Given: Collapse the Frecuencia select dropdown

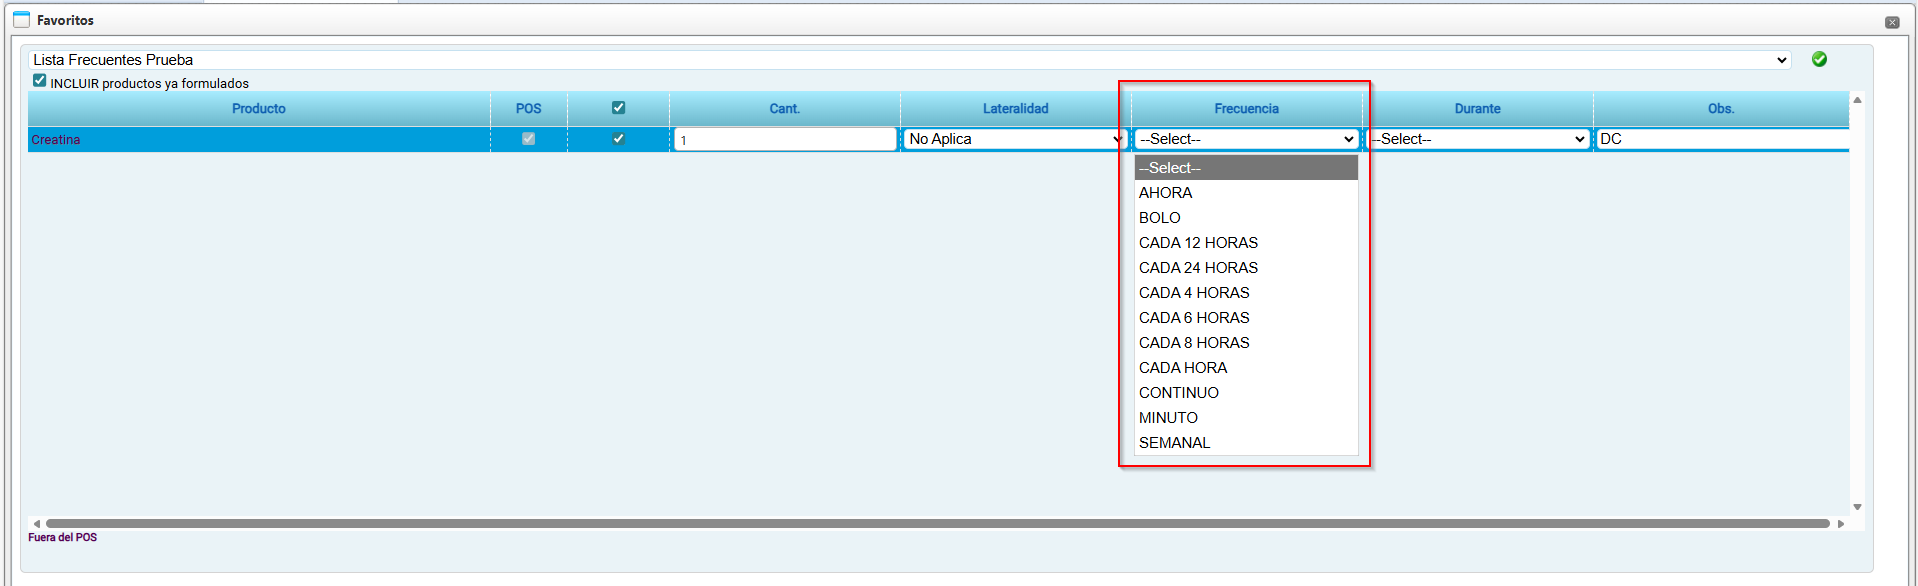Looking at the screenshot, I should (1246, 139).
